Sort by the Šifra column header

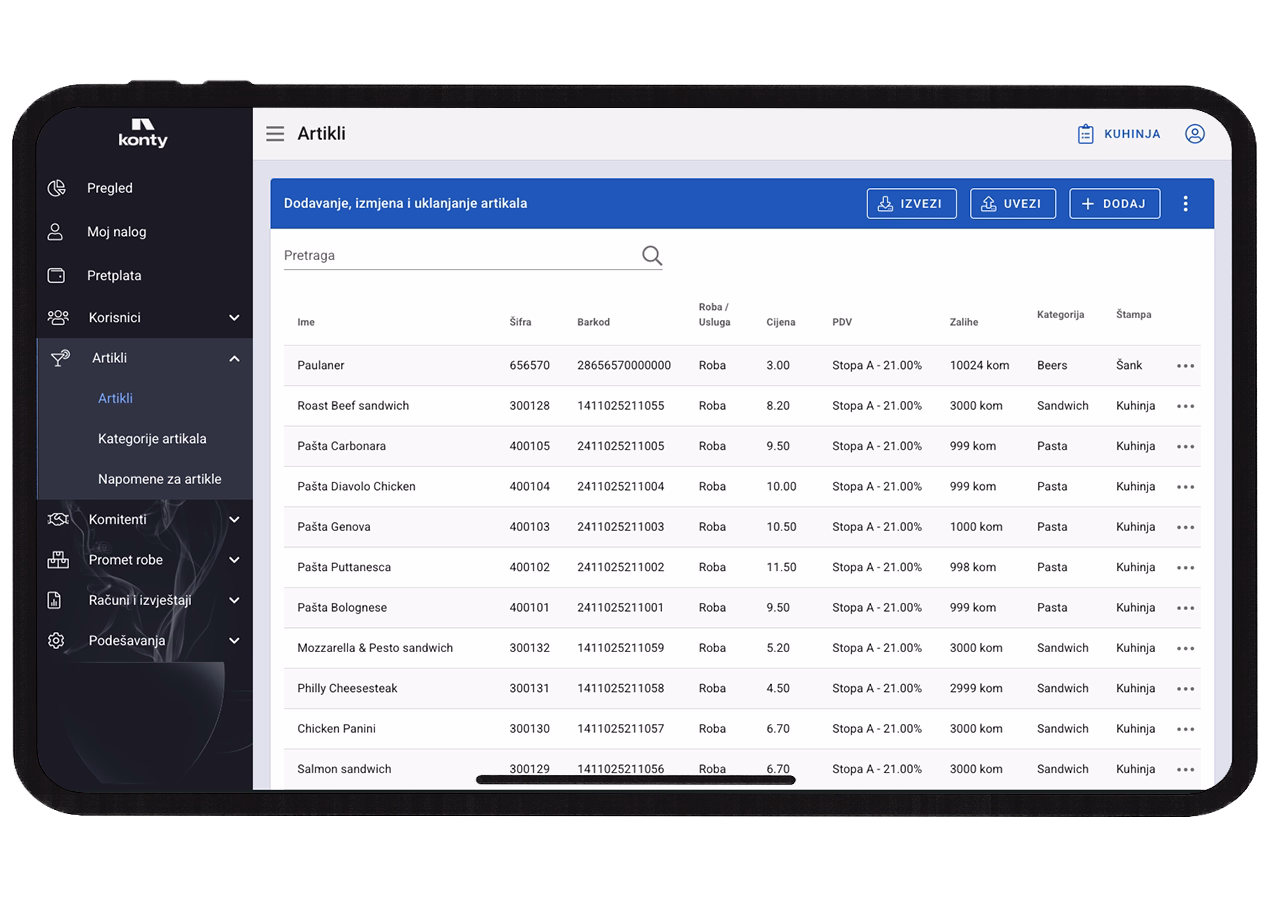520,322
